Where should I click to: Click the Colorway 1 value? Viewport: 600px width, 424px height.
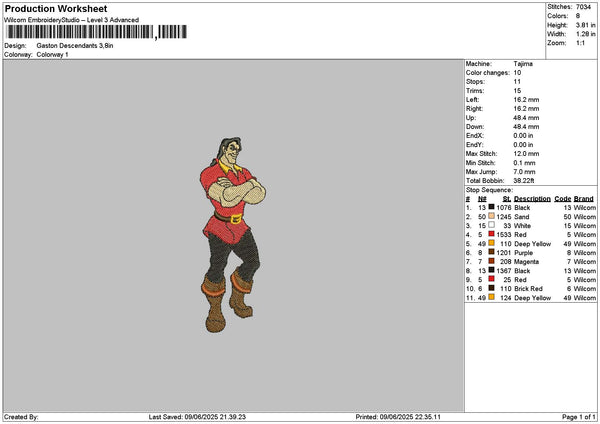pyautogui.click(x=52, y=55)
